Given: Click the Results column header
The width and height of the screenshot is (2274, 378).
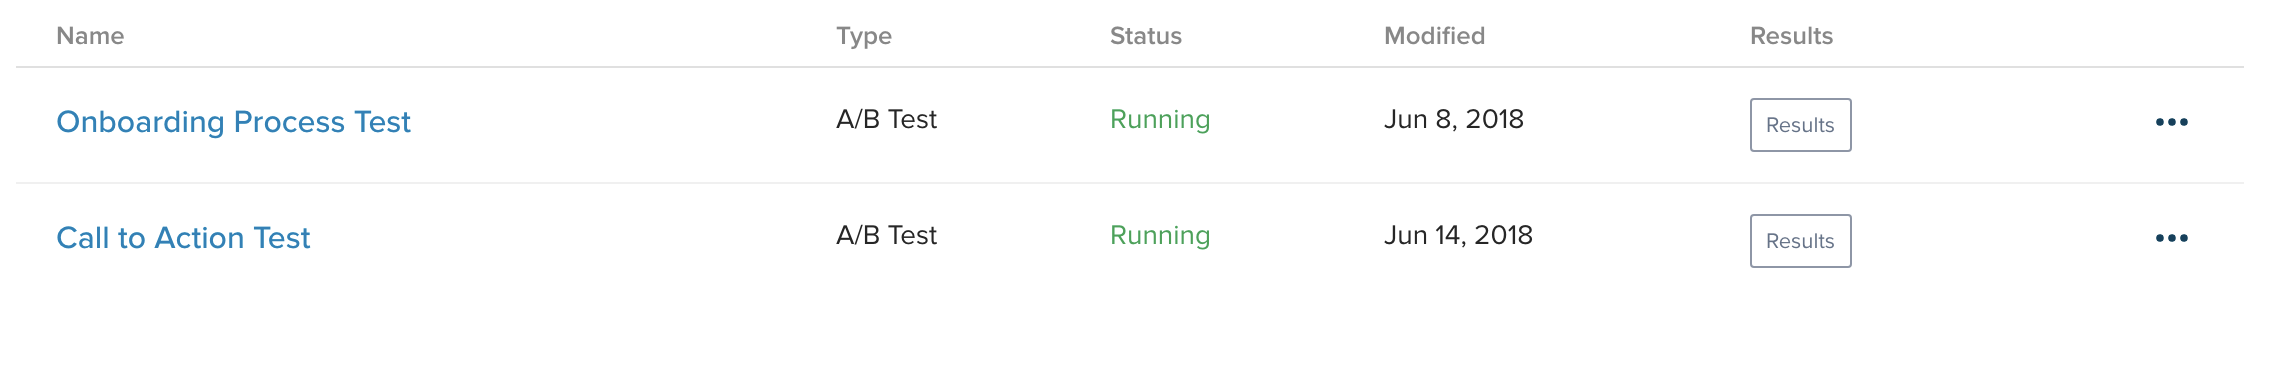Looking at the screenshot, I should tap(1791, 36).
